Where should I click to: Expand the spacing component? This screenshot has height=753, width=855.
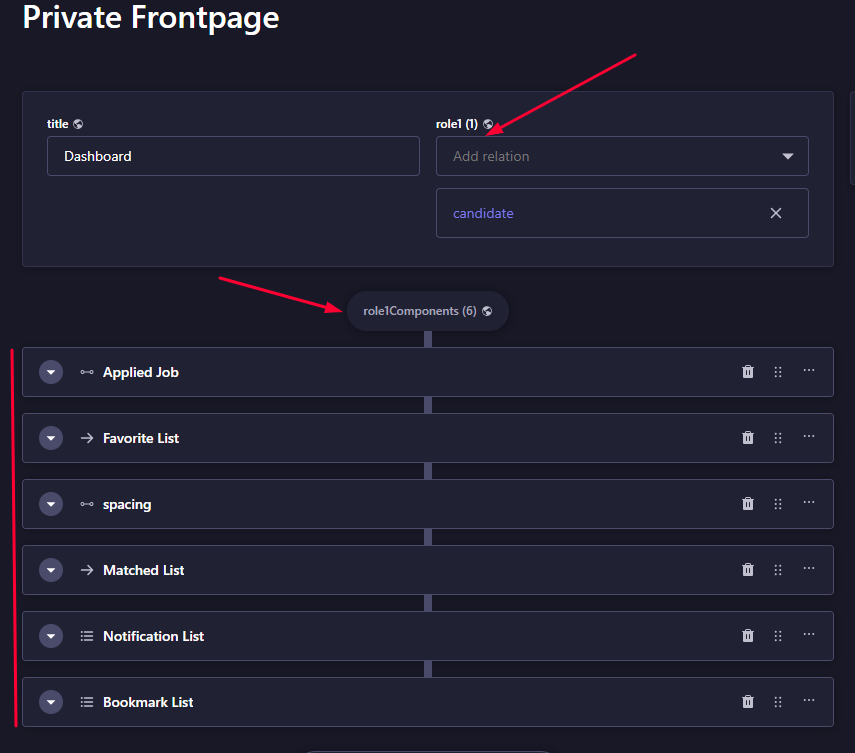(x=51, y=504)
